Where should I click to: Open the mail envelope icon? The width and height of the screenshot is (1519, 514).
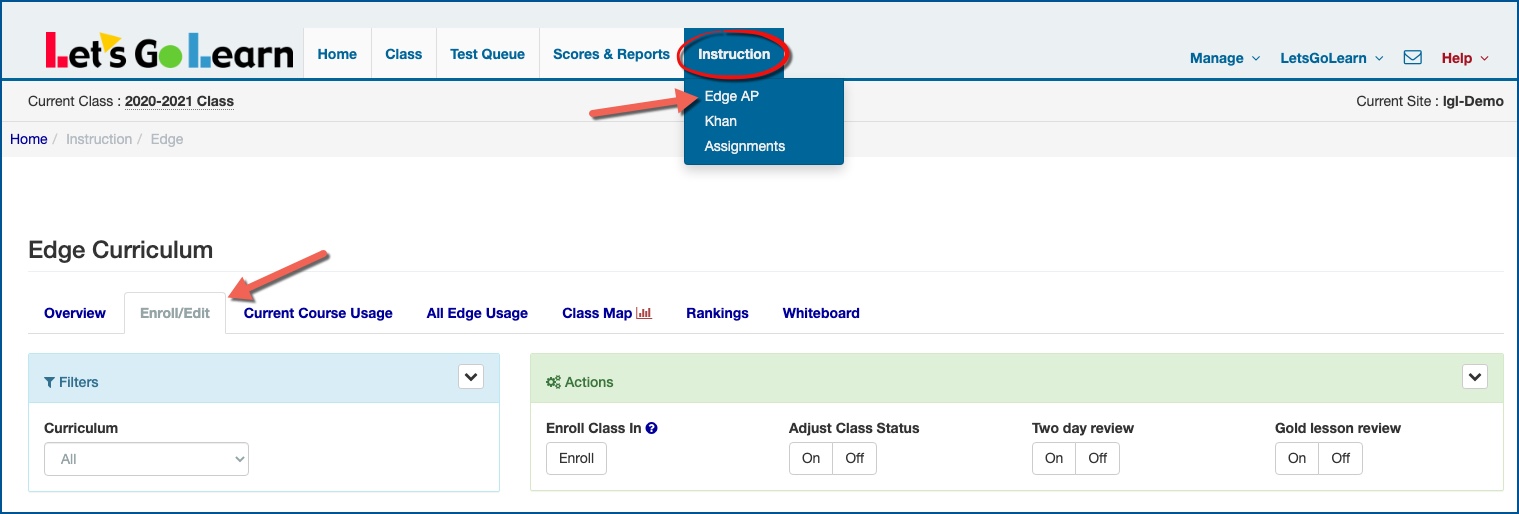pyautogui.click(x=1413, y=58)
